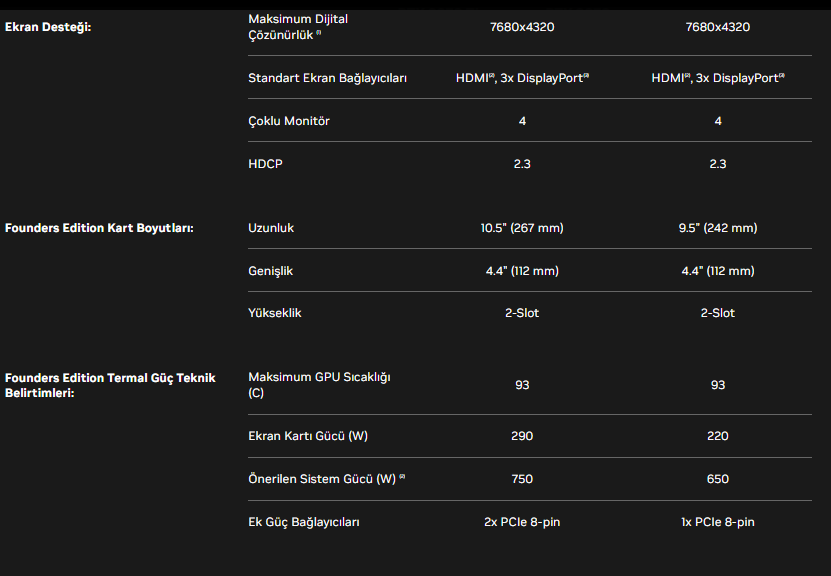Click the Founders Edition Kart Boyutları heading
The height and width of the screenshot is (576, 831).
[x=99, y=228]
